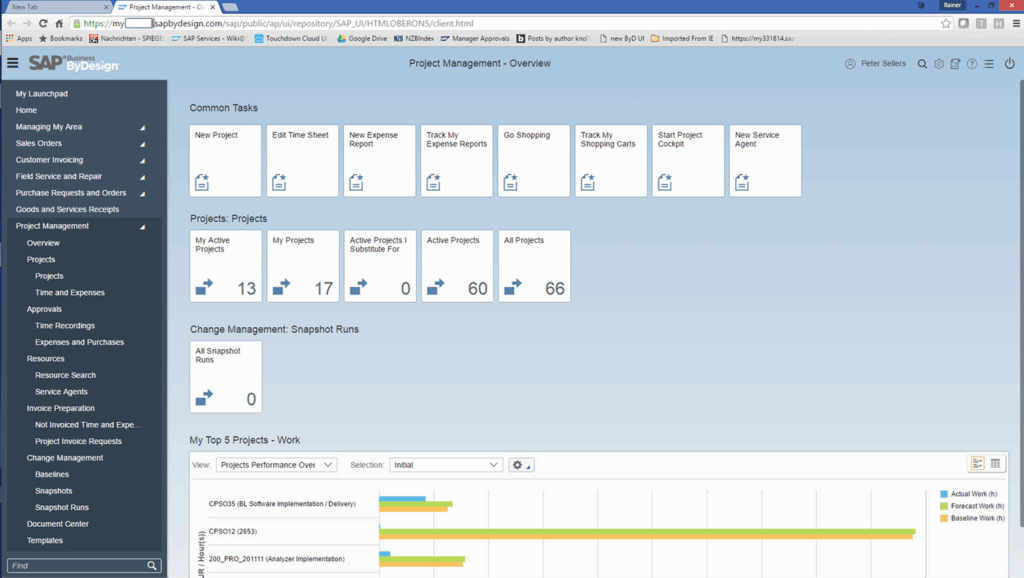Open the help icon in the header

972,63
